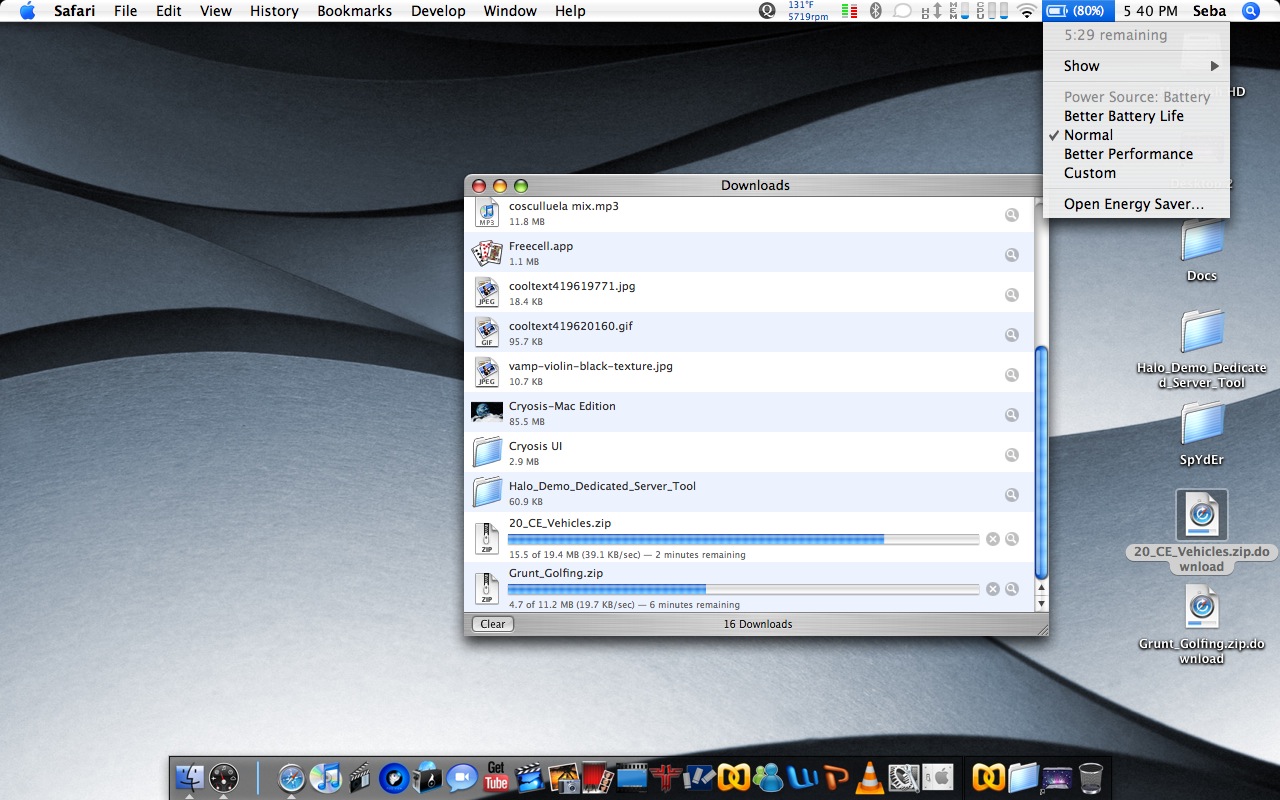This screenshot has height=800, width=1280.
Task: Click the MP3 file icon for cosculluela mix
Action: click(x=487, y=212)
